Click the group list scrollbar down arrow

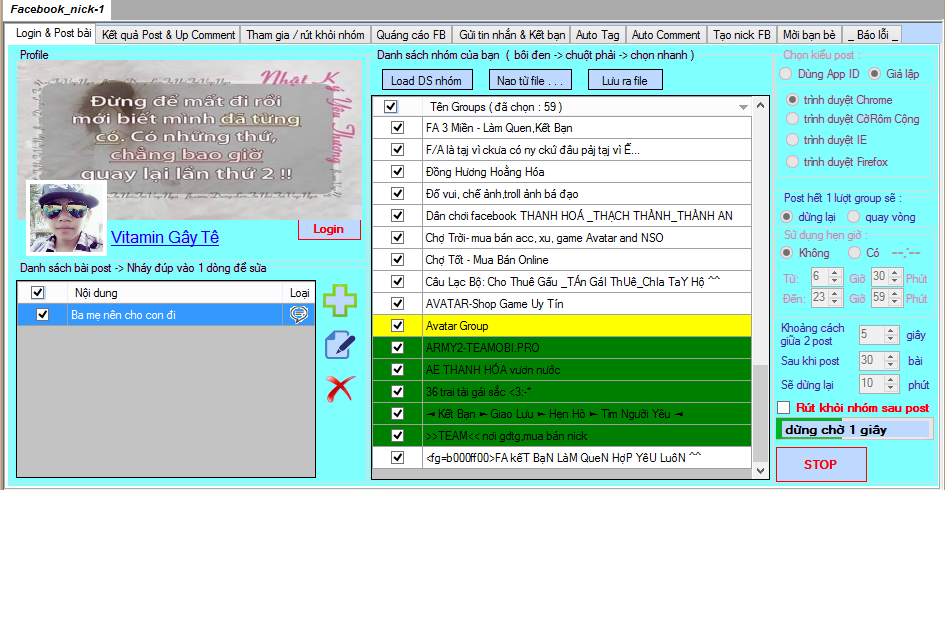(760, 470)
